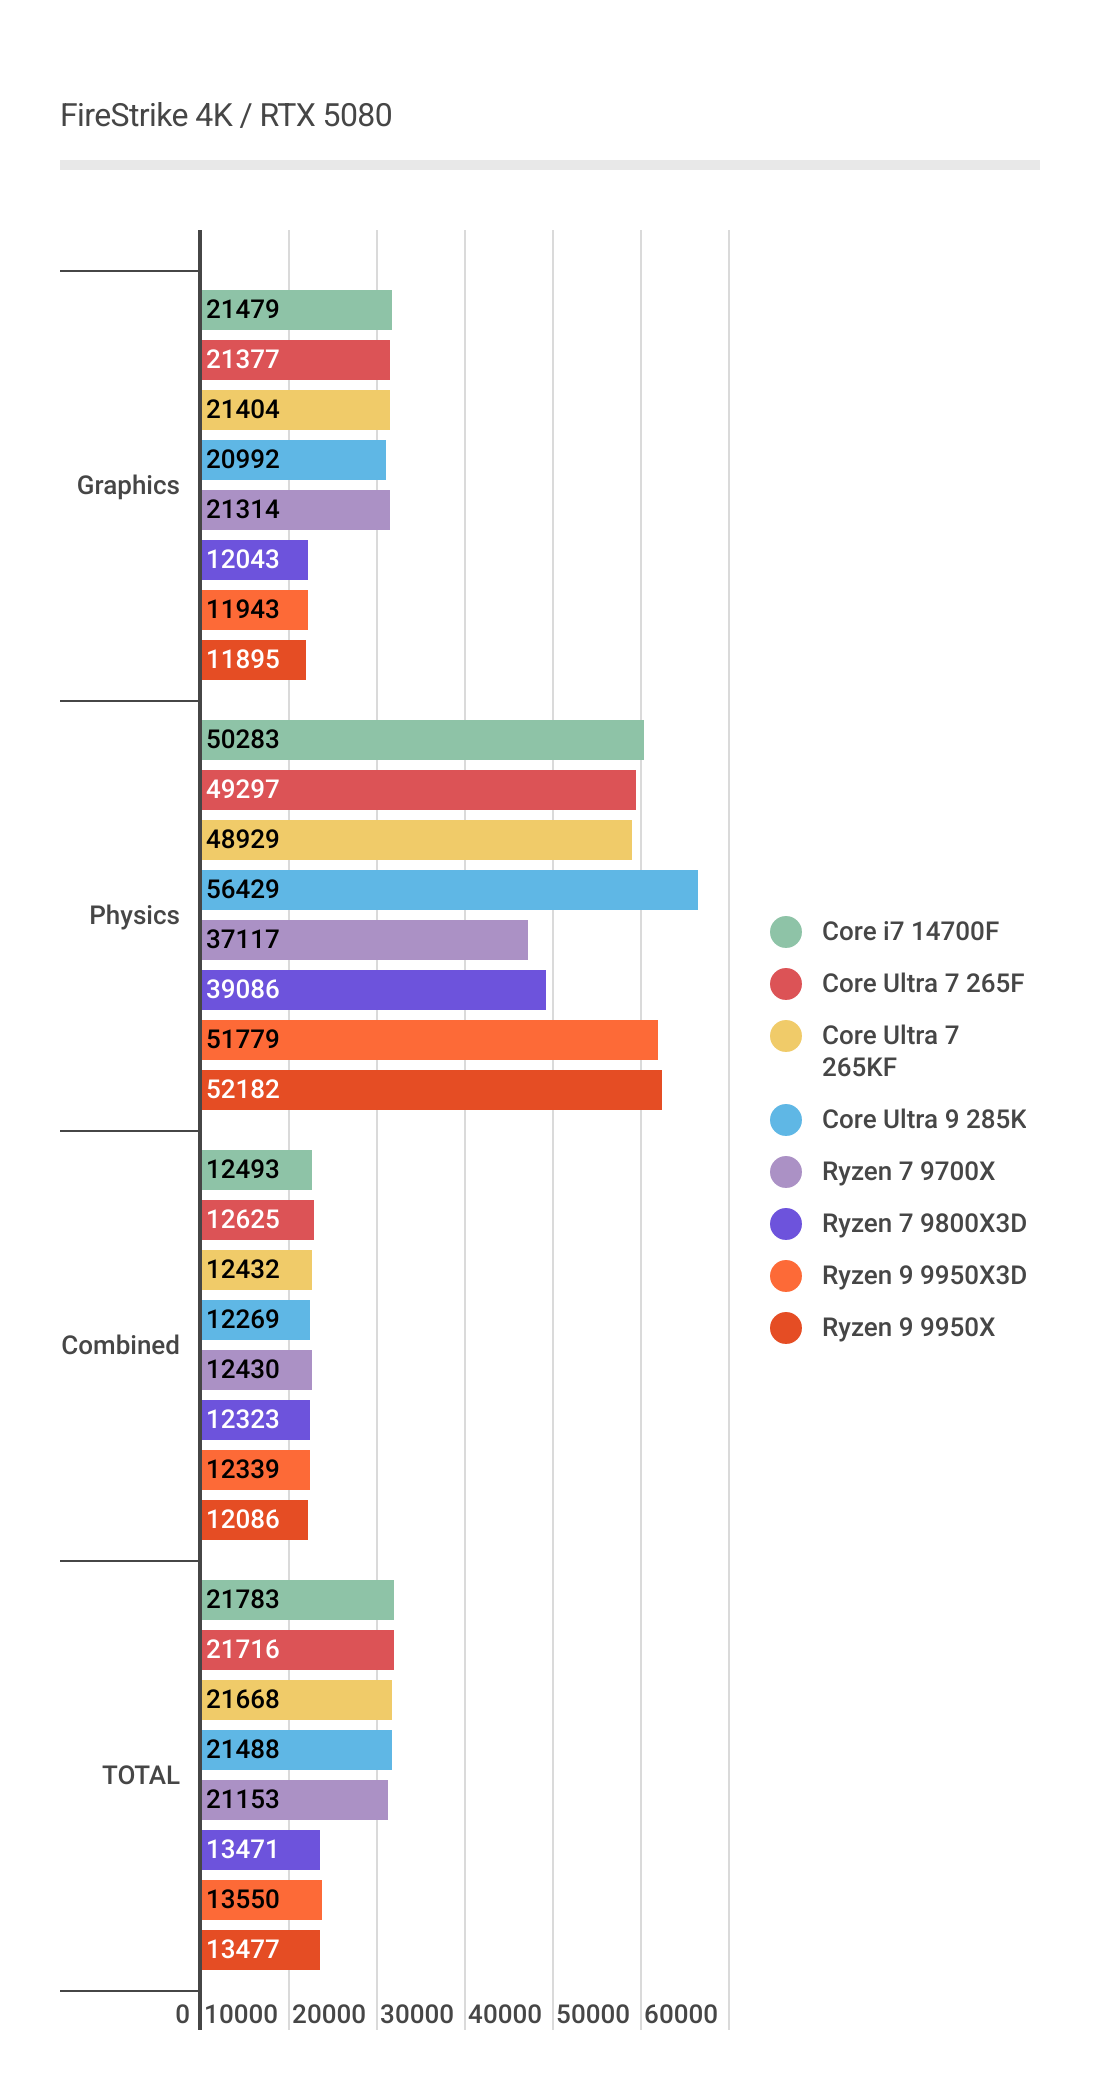
Task: Click the Ryzen 7 9700X legend dot
Action: click(786, 1171)
